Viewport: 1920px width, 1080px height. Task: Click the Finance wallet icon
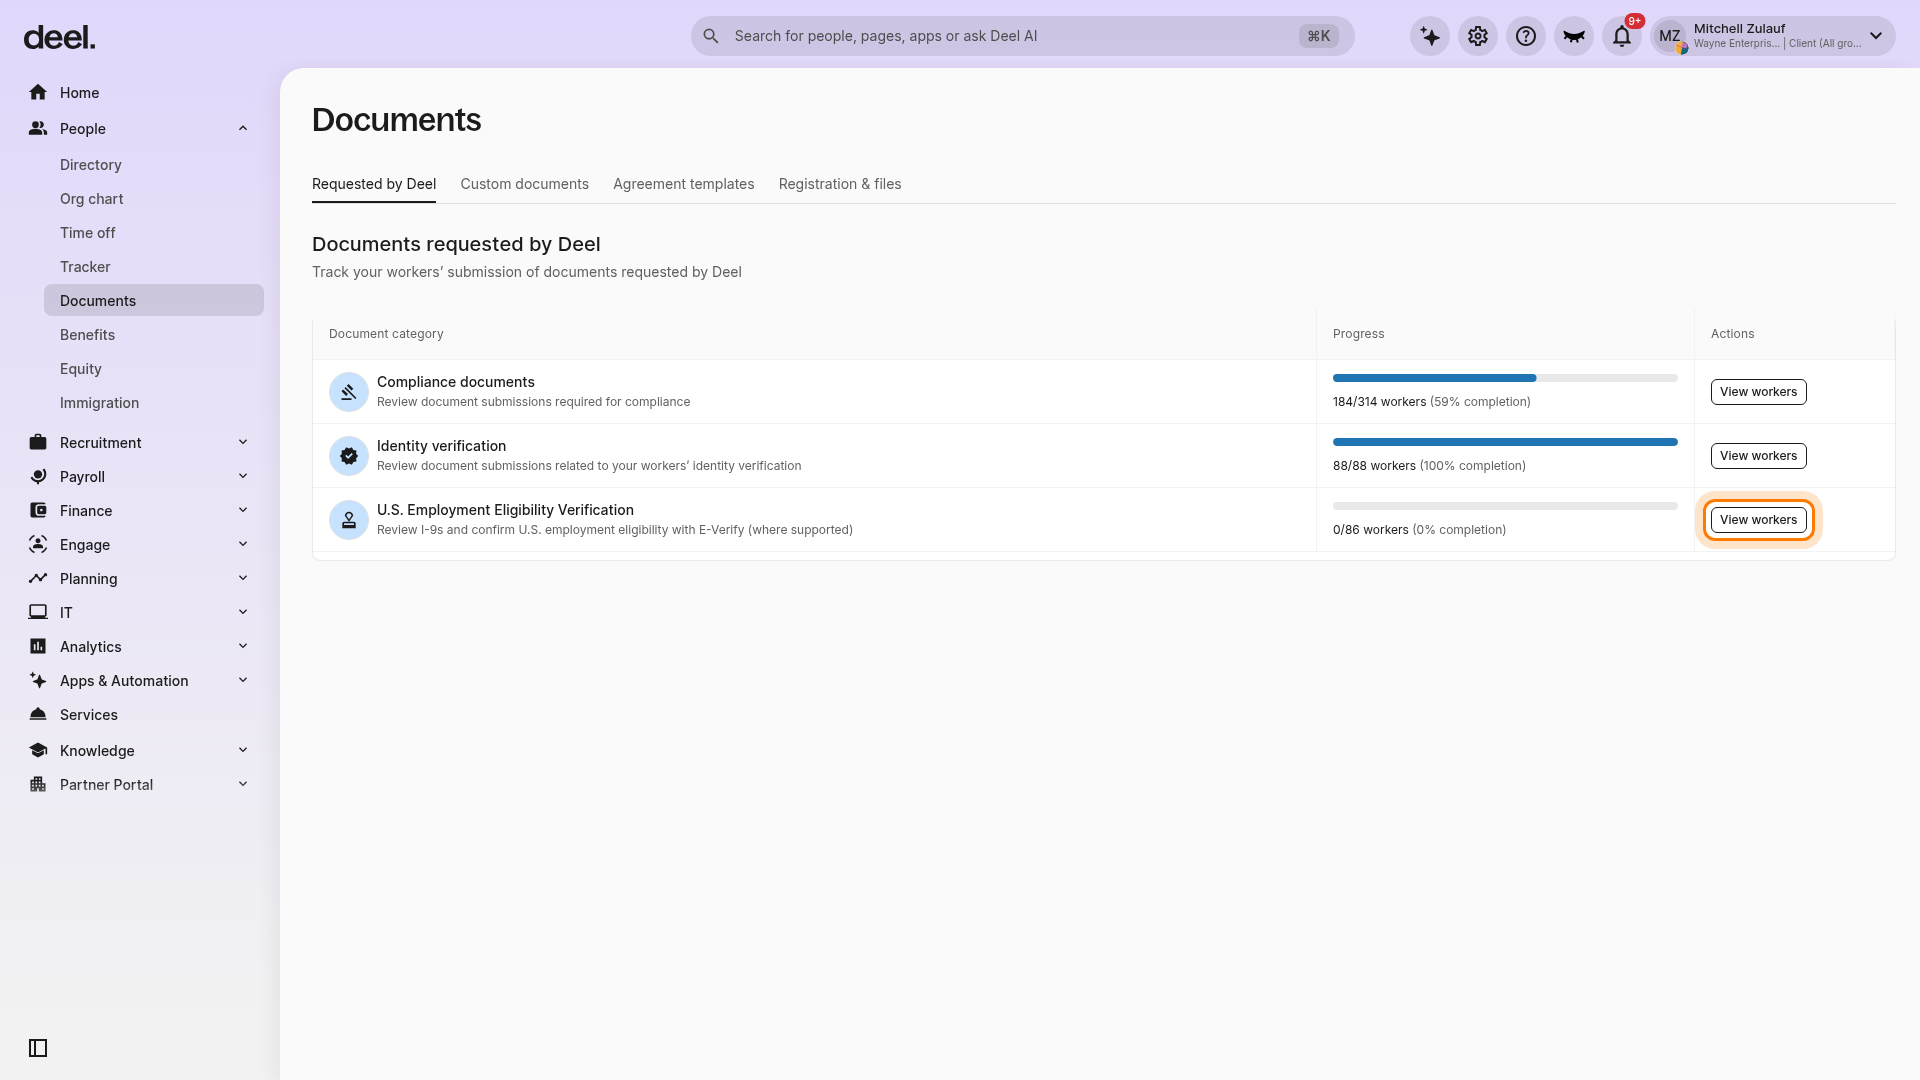tap(38, 510)
